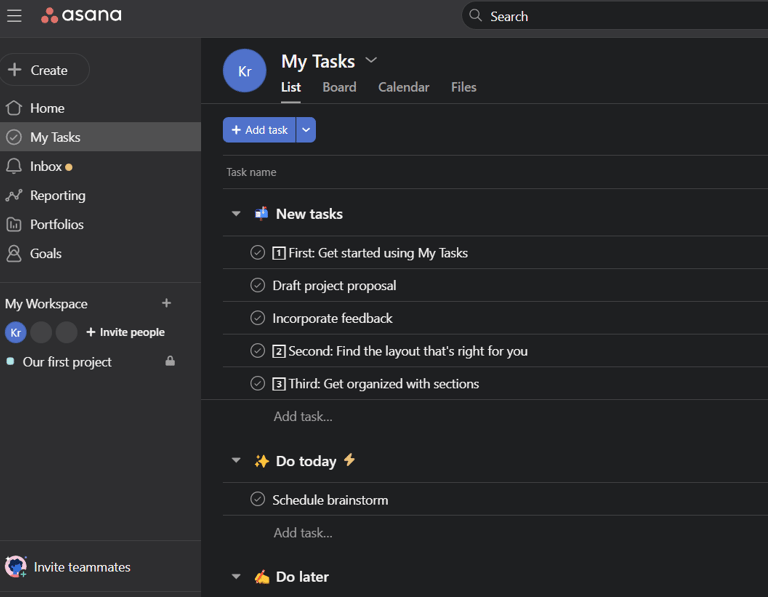The width and height of the screenshot is (768, 597).
Task: Click into the Search field
Action: 617,16
